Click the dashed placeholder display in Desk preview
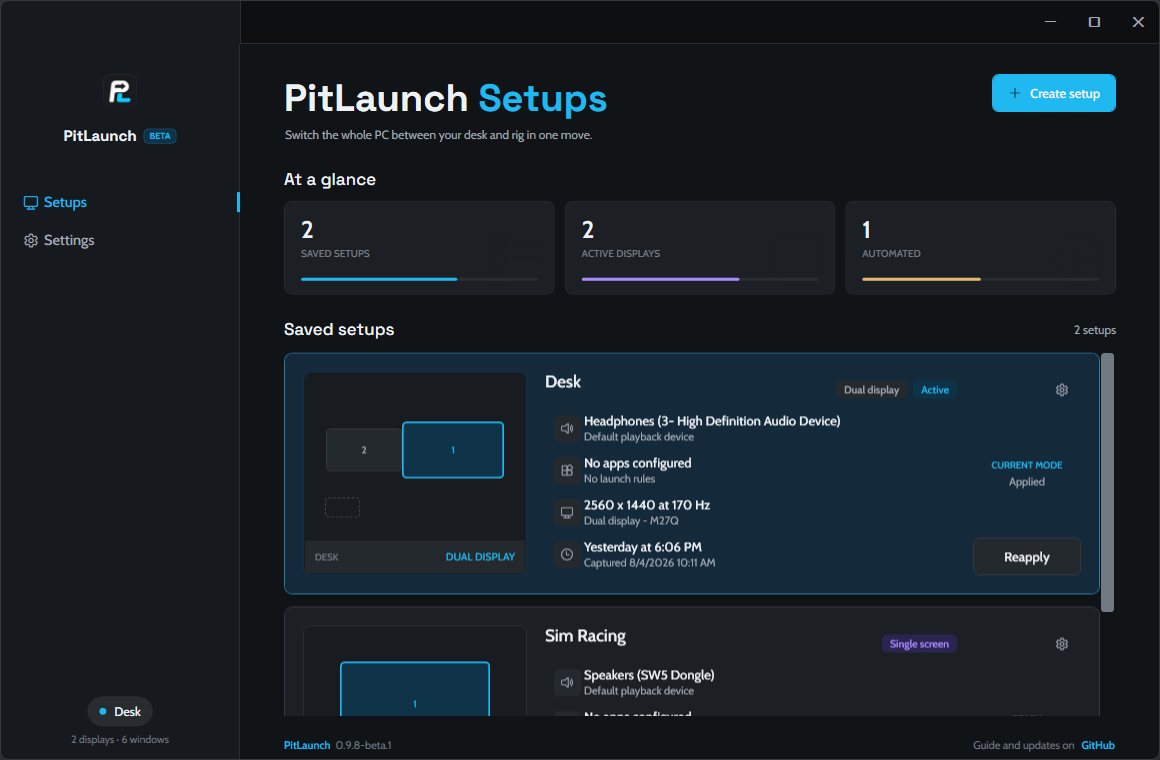The width and height of the screenshot is (1160, 760). point(343,507)
